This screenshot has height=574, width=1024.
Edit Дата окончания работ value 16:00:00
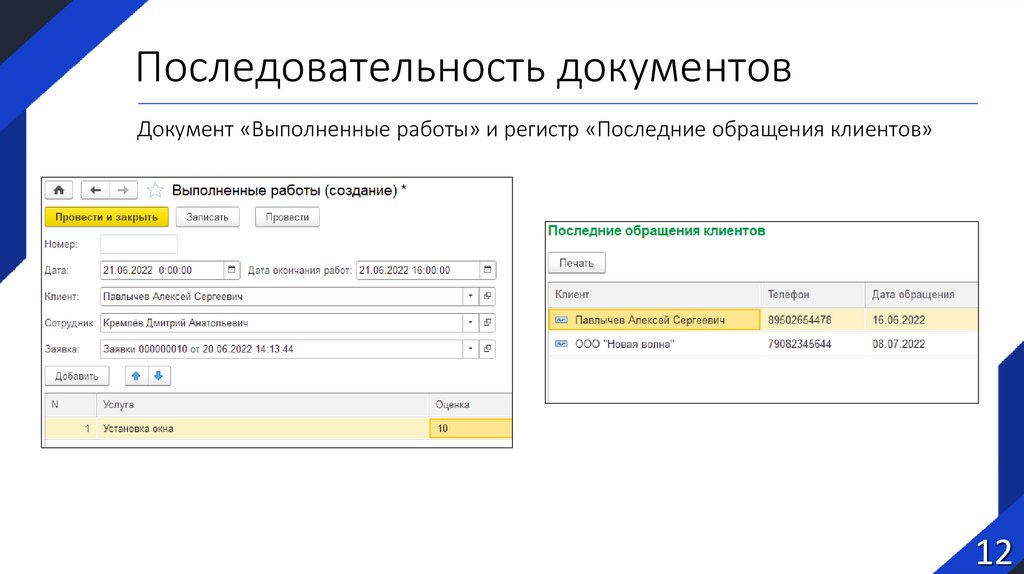(418, 270)
